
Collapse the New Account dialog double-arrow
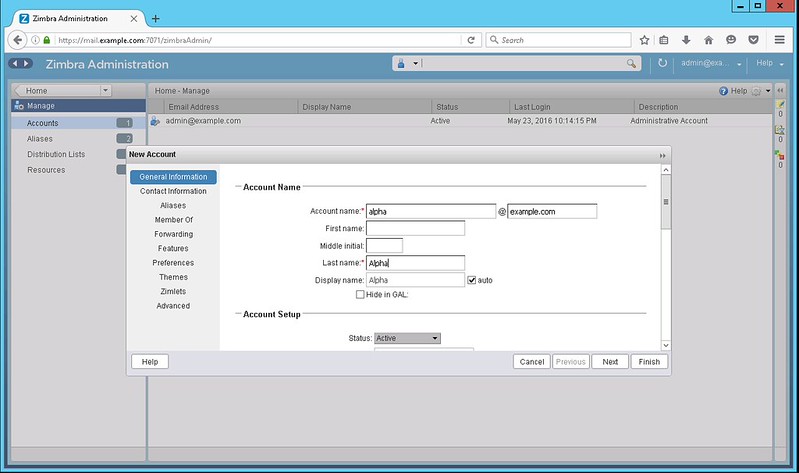662,156
